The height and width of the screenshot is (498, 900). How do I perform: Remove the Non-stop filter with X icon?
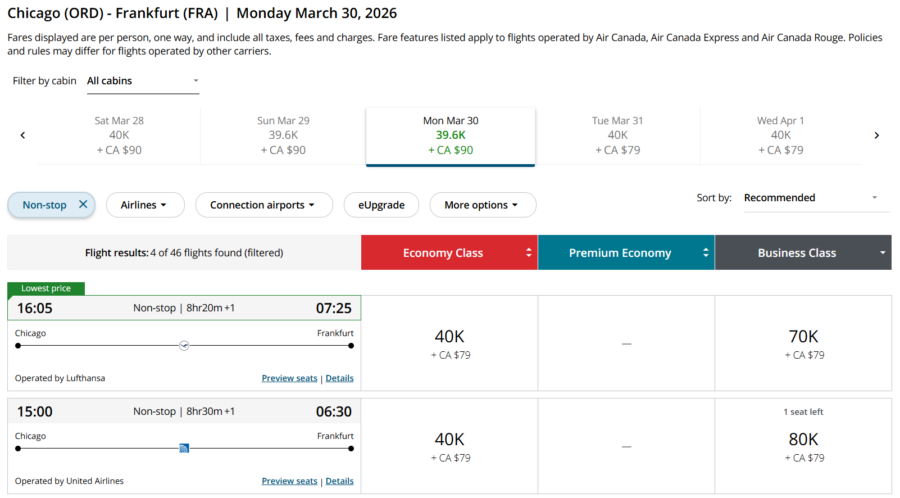coord(83,204)
